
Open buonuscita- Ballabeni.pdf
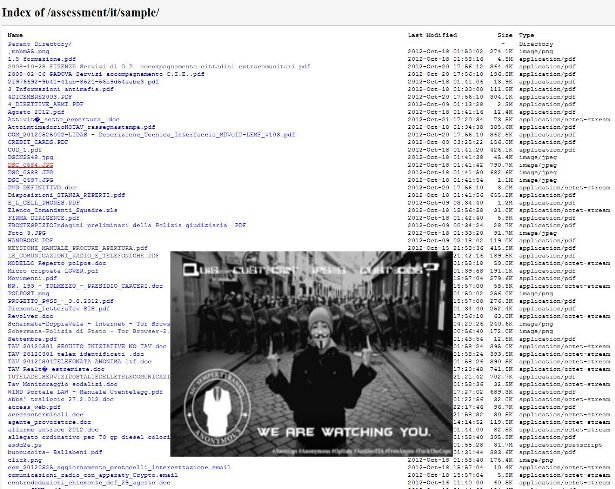(x=55, y=452)
